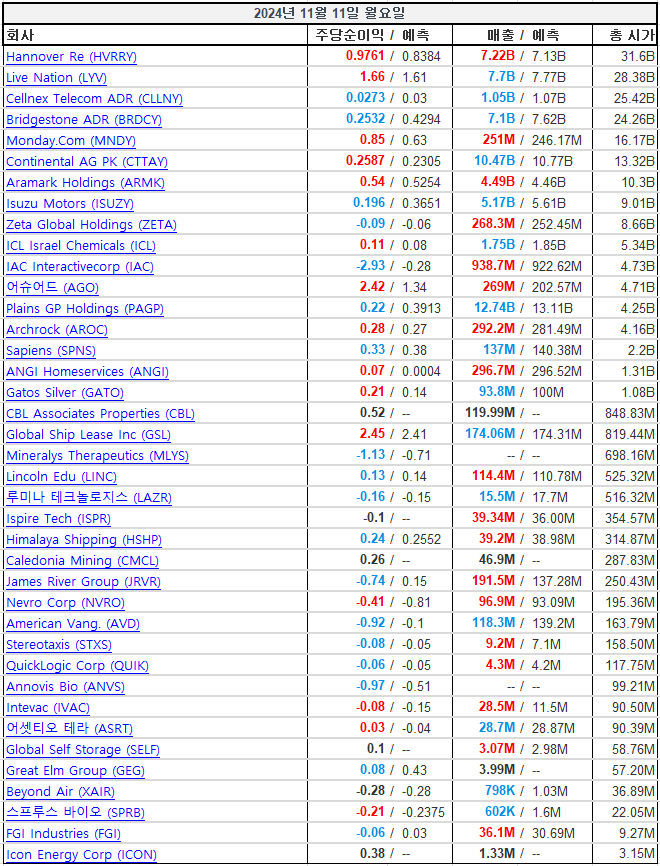Open Cellnex Telecom ADR (CLLNY) link
The width and height of the screenshot is (660, 866).
[x=94, y=98]
